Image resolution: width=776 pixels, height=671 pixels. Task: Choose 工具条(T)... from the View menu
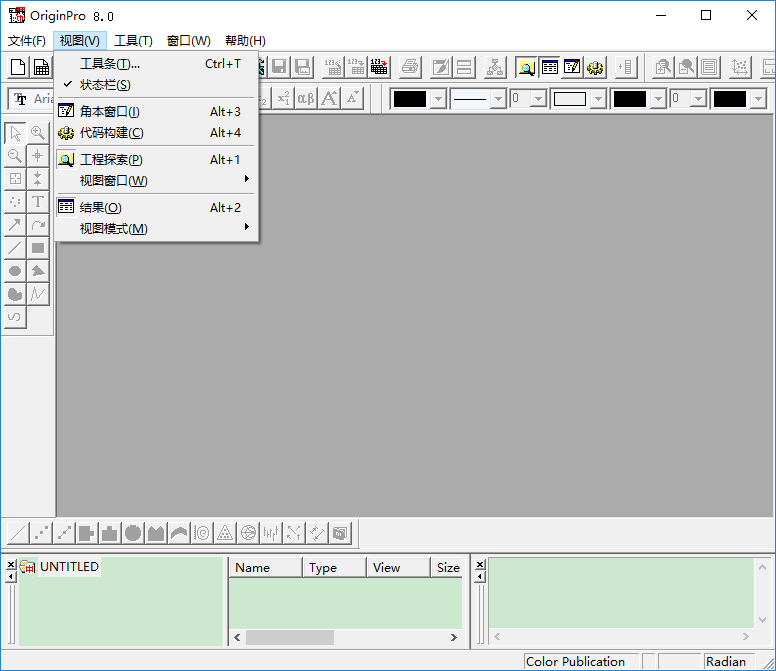coord(110,64)
